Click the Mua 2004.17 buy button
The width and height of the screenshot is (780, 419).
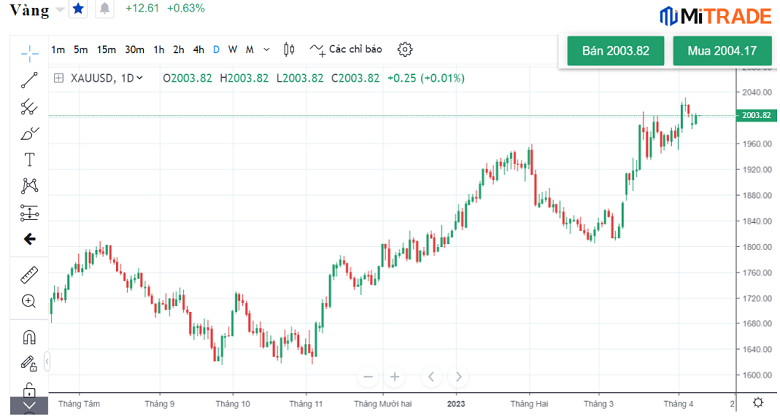coord(722,50)
